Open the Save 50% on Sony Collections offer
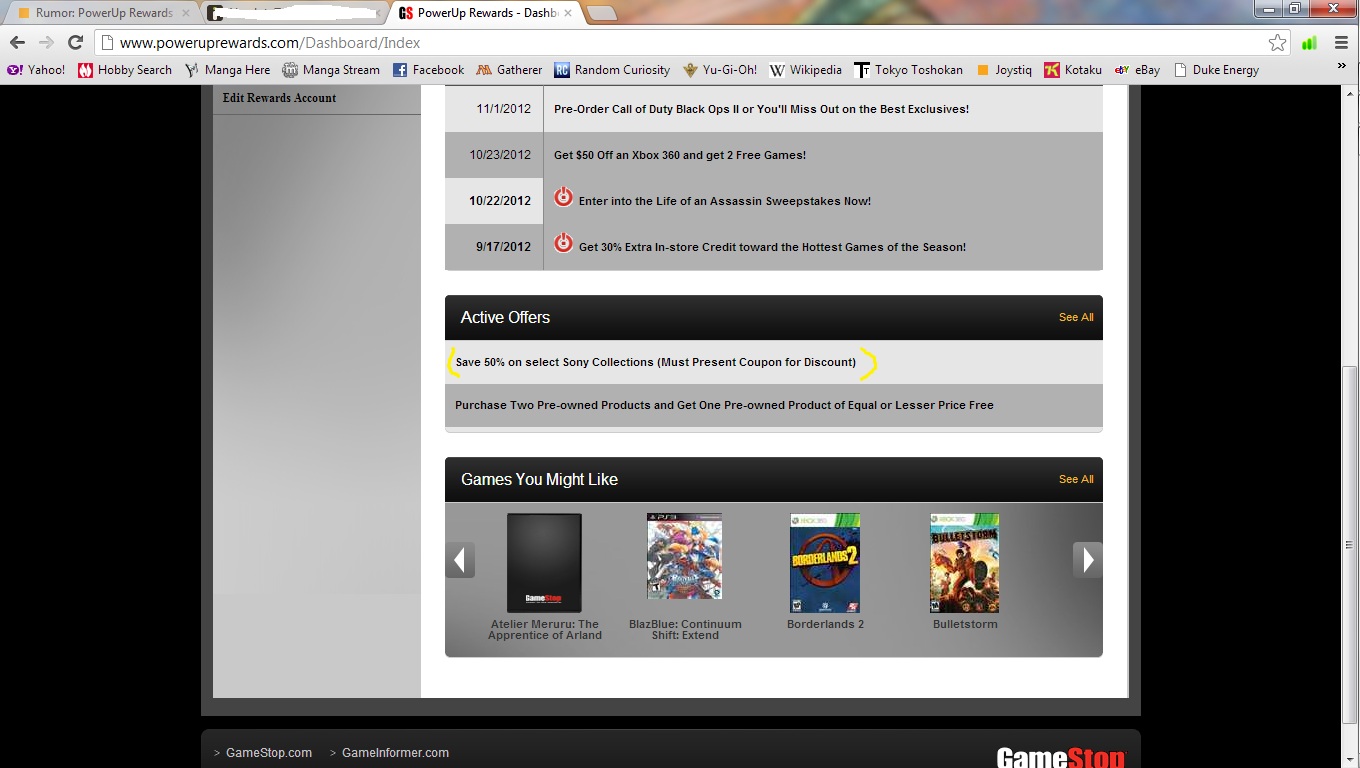 pos(656,362)
